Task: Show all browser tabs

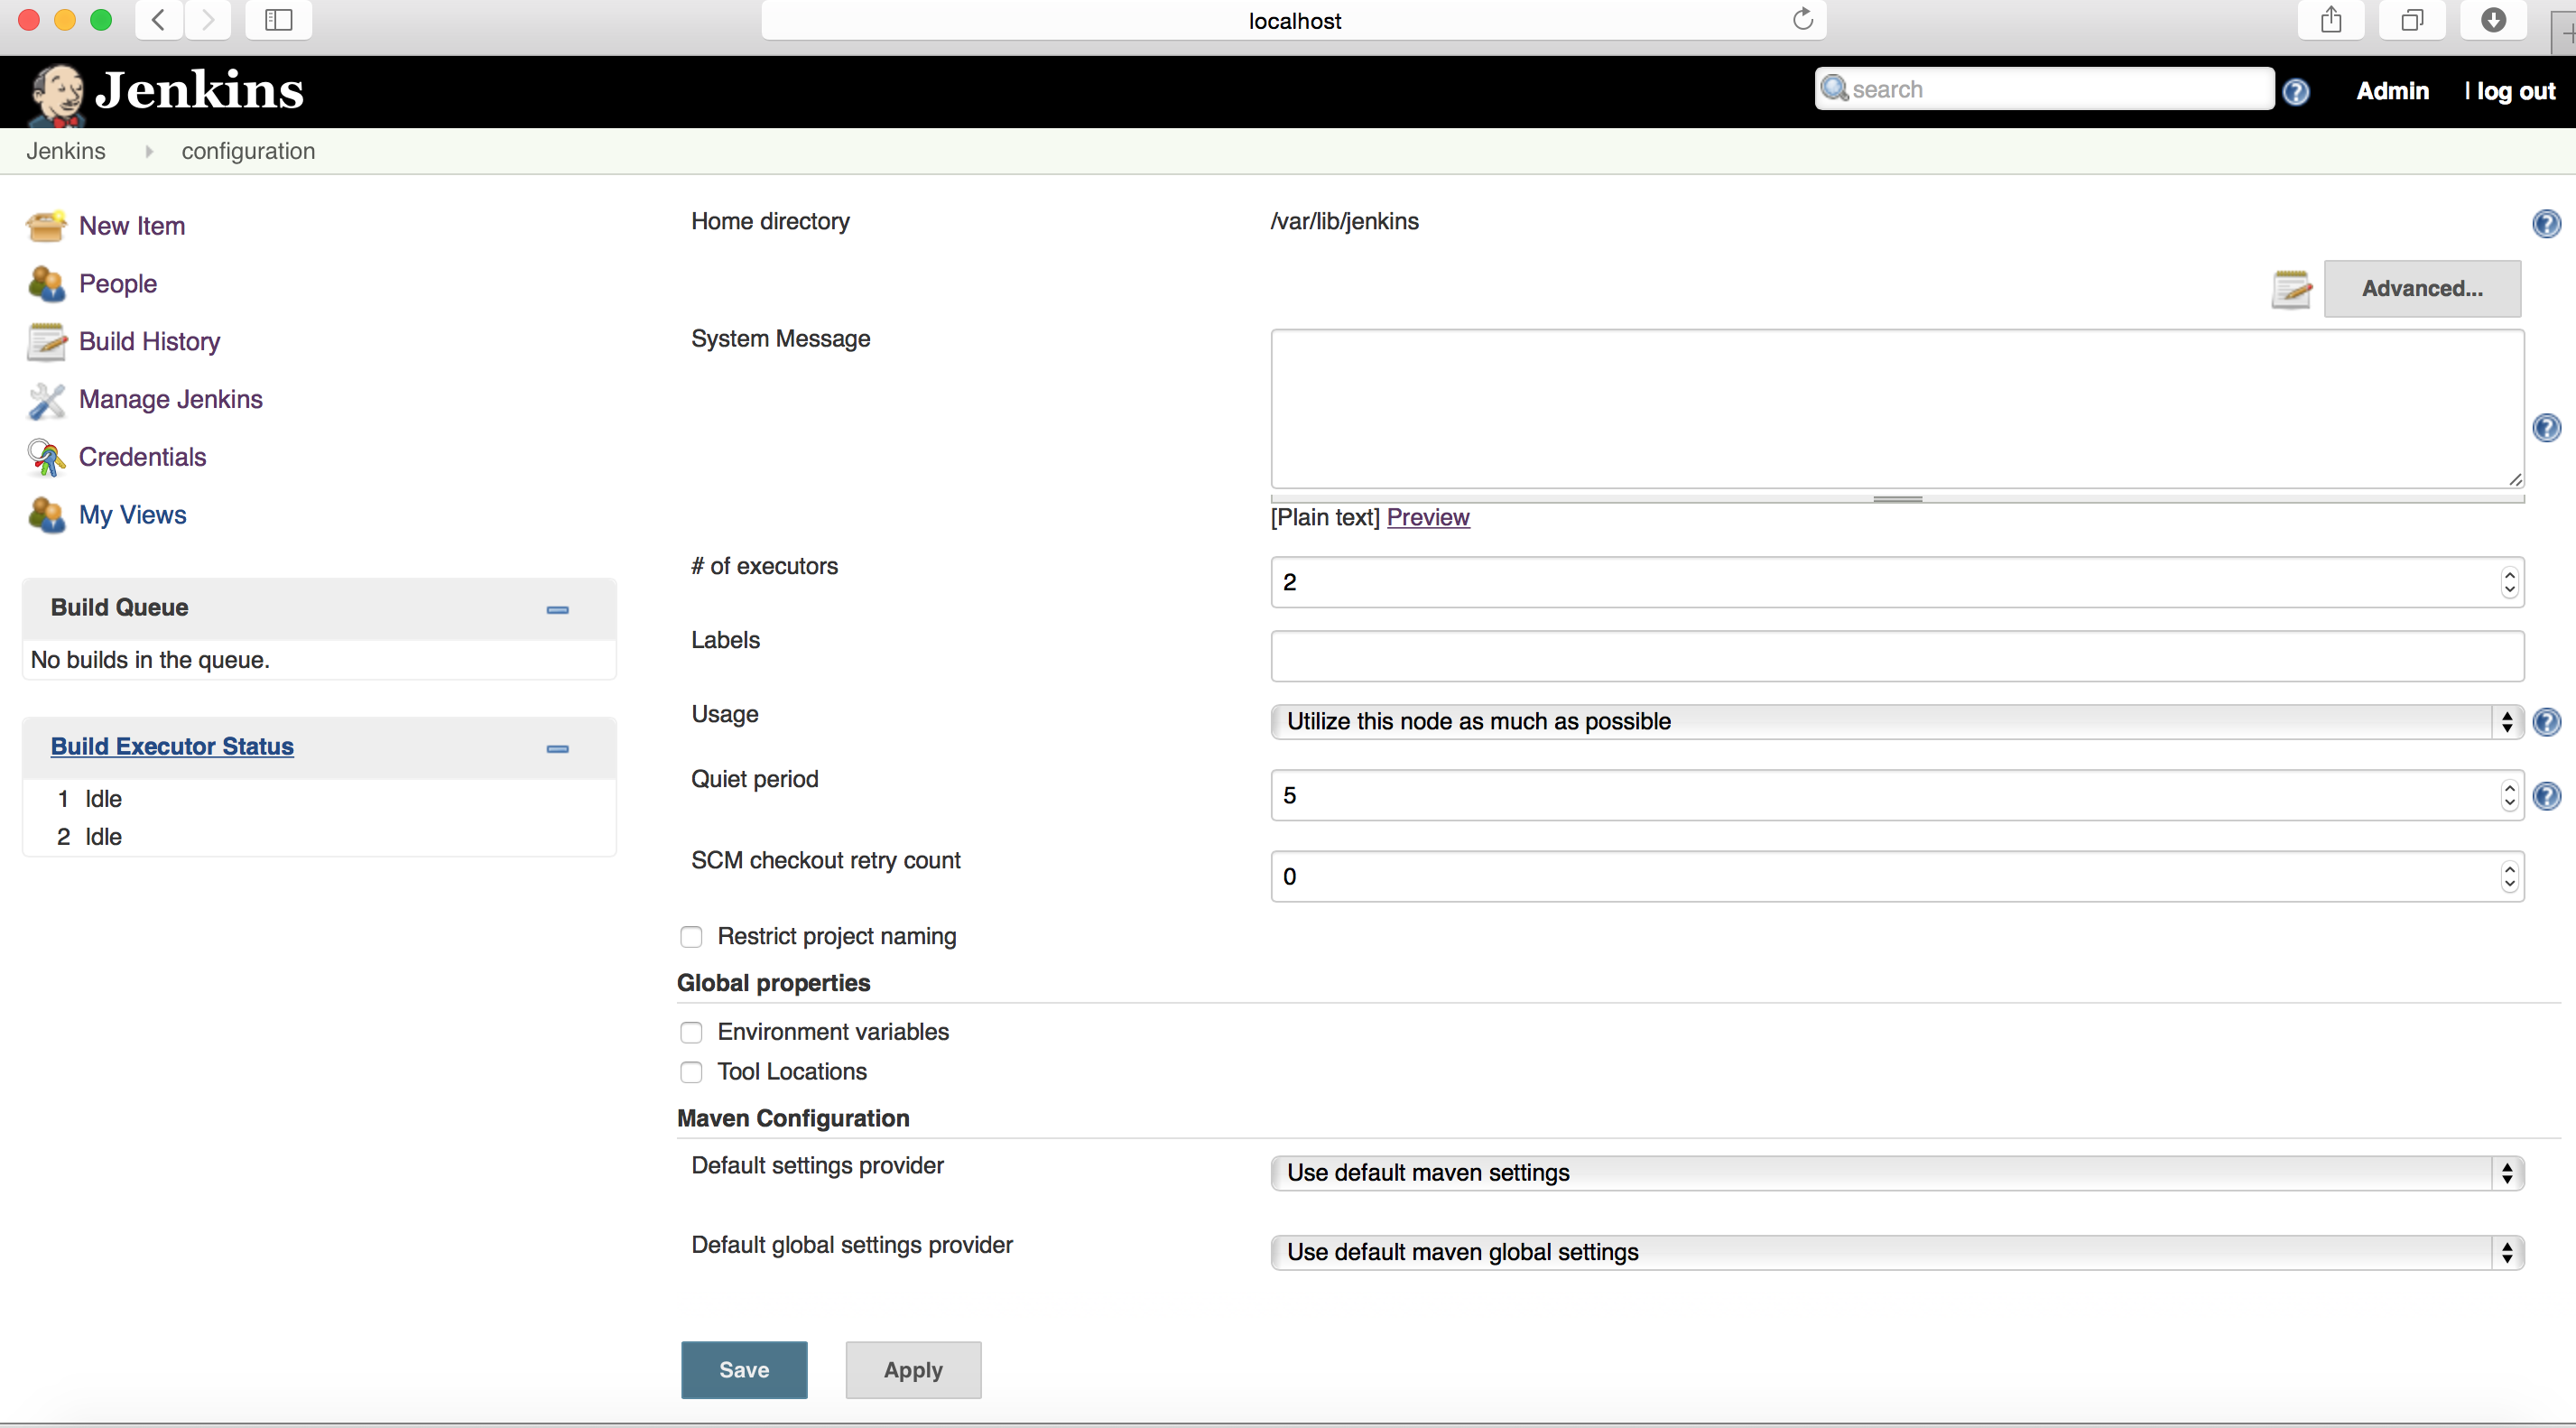Action: 2413,20
